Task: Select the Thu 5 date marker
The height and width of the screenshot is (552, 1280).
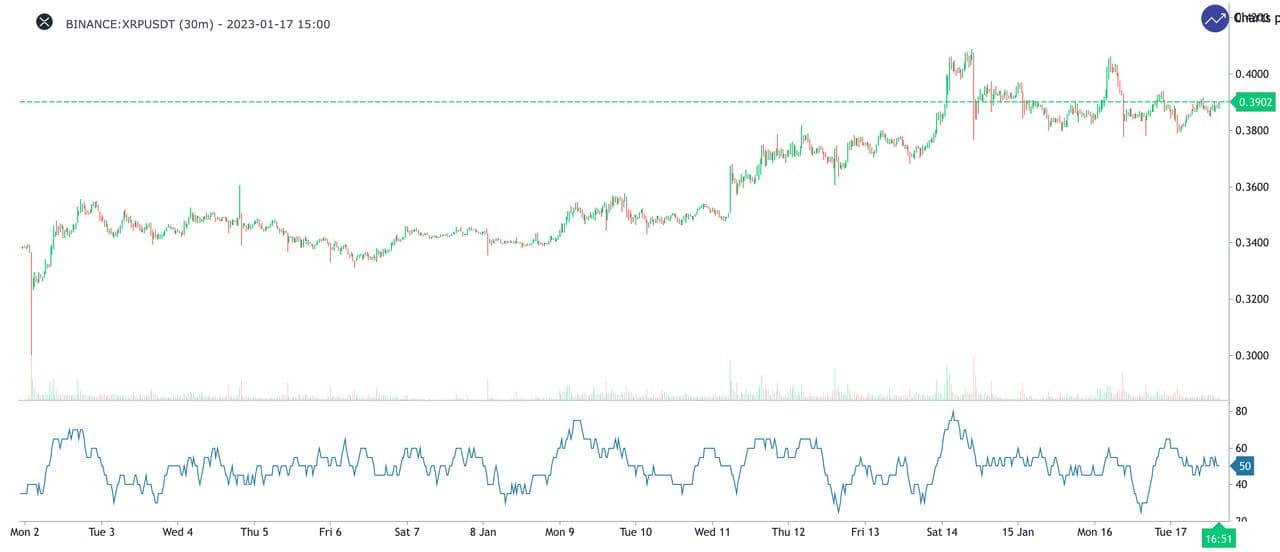Action: (x=254, y=533)
